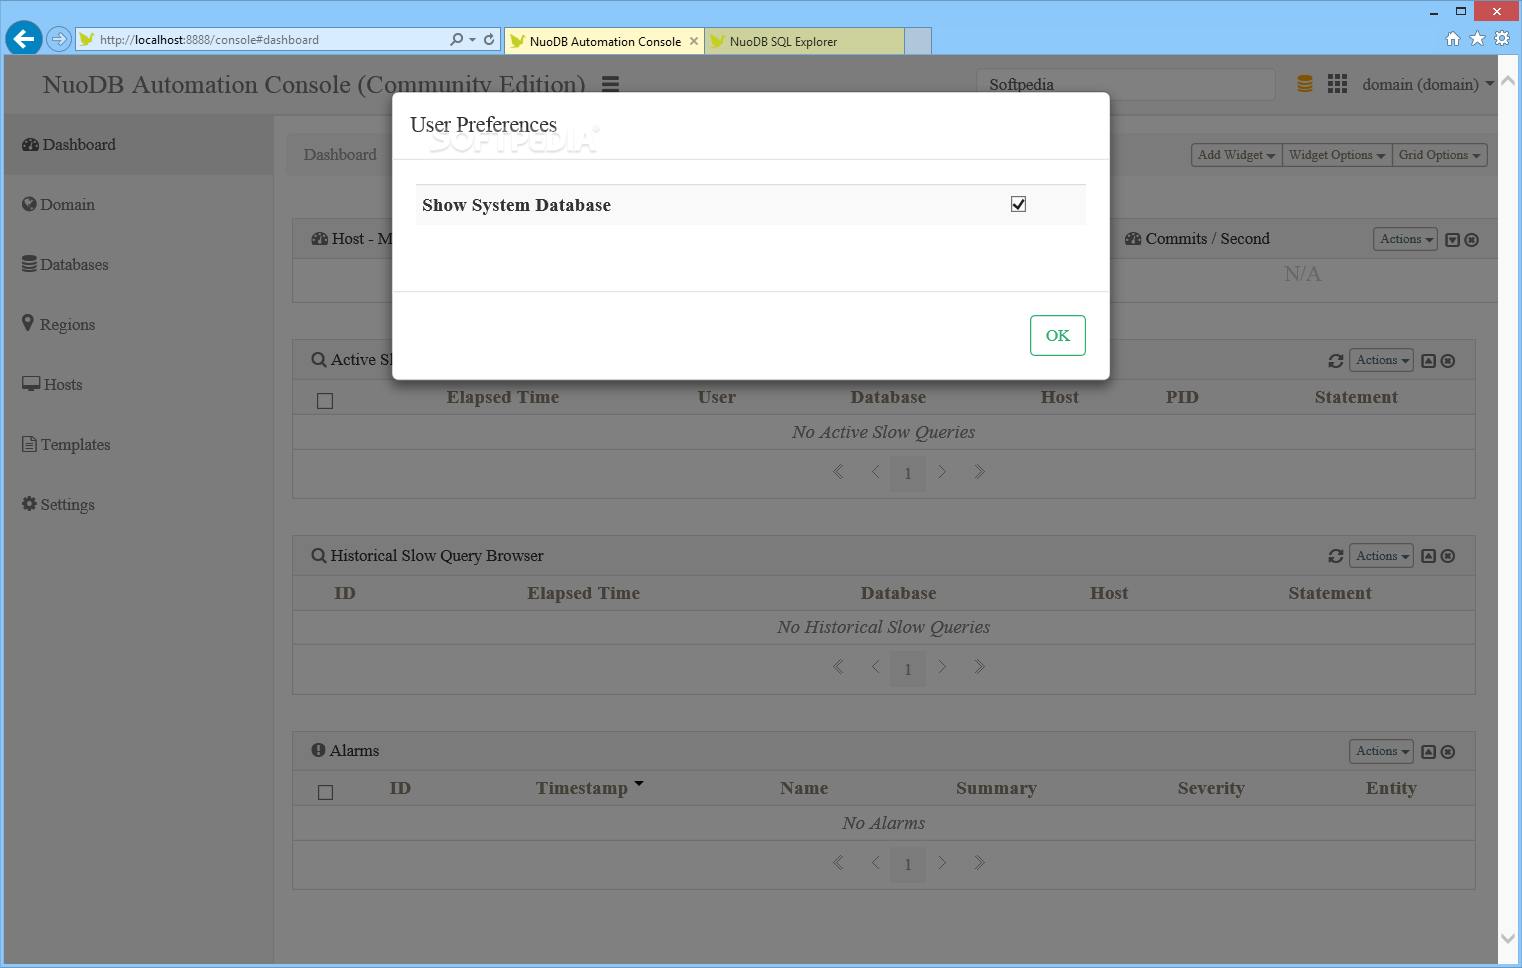Viewport: 1522px width, 968px height.
Task: Expand the Grid Options dropdown
Action: (x=1439, y=155)
